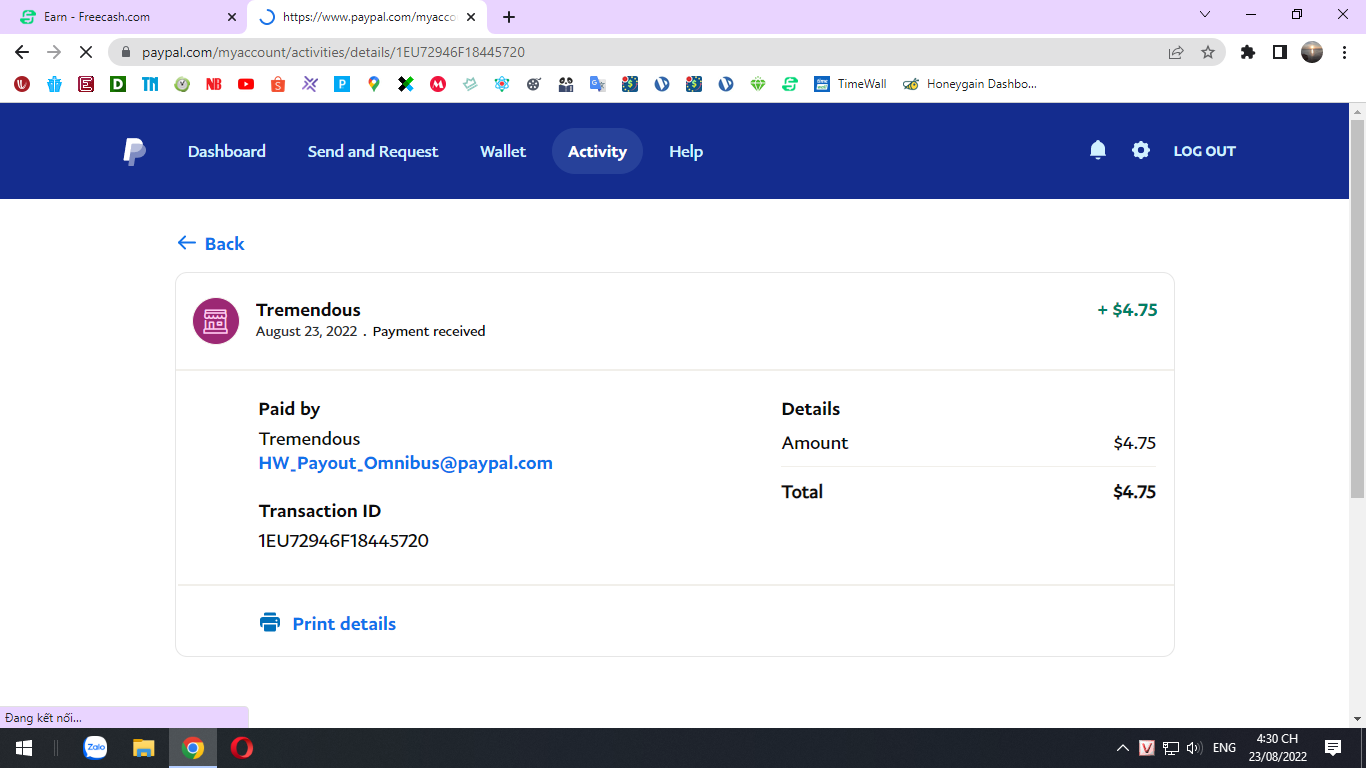The height and width of the screenshot is (768, 1366).
Task: Click the back arrow icon above transaction
Action: [x=186, y=243]
